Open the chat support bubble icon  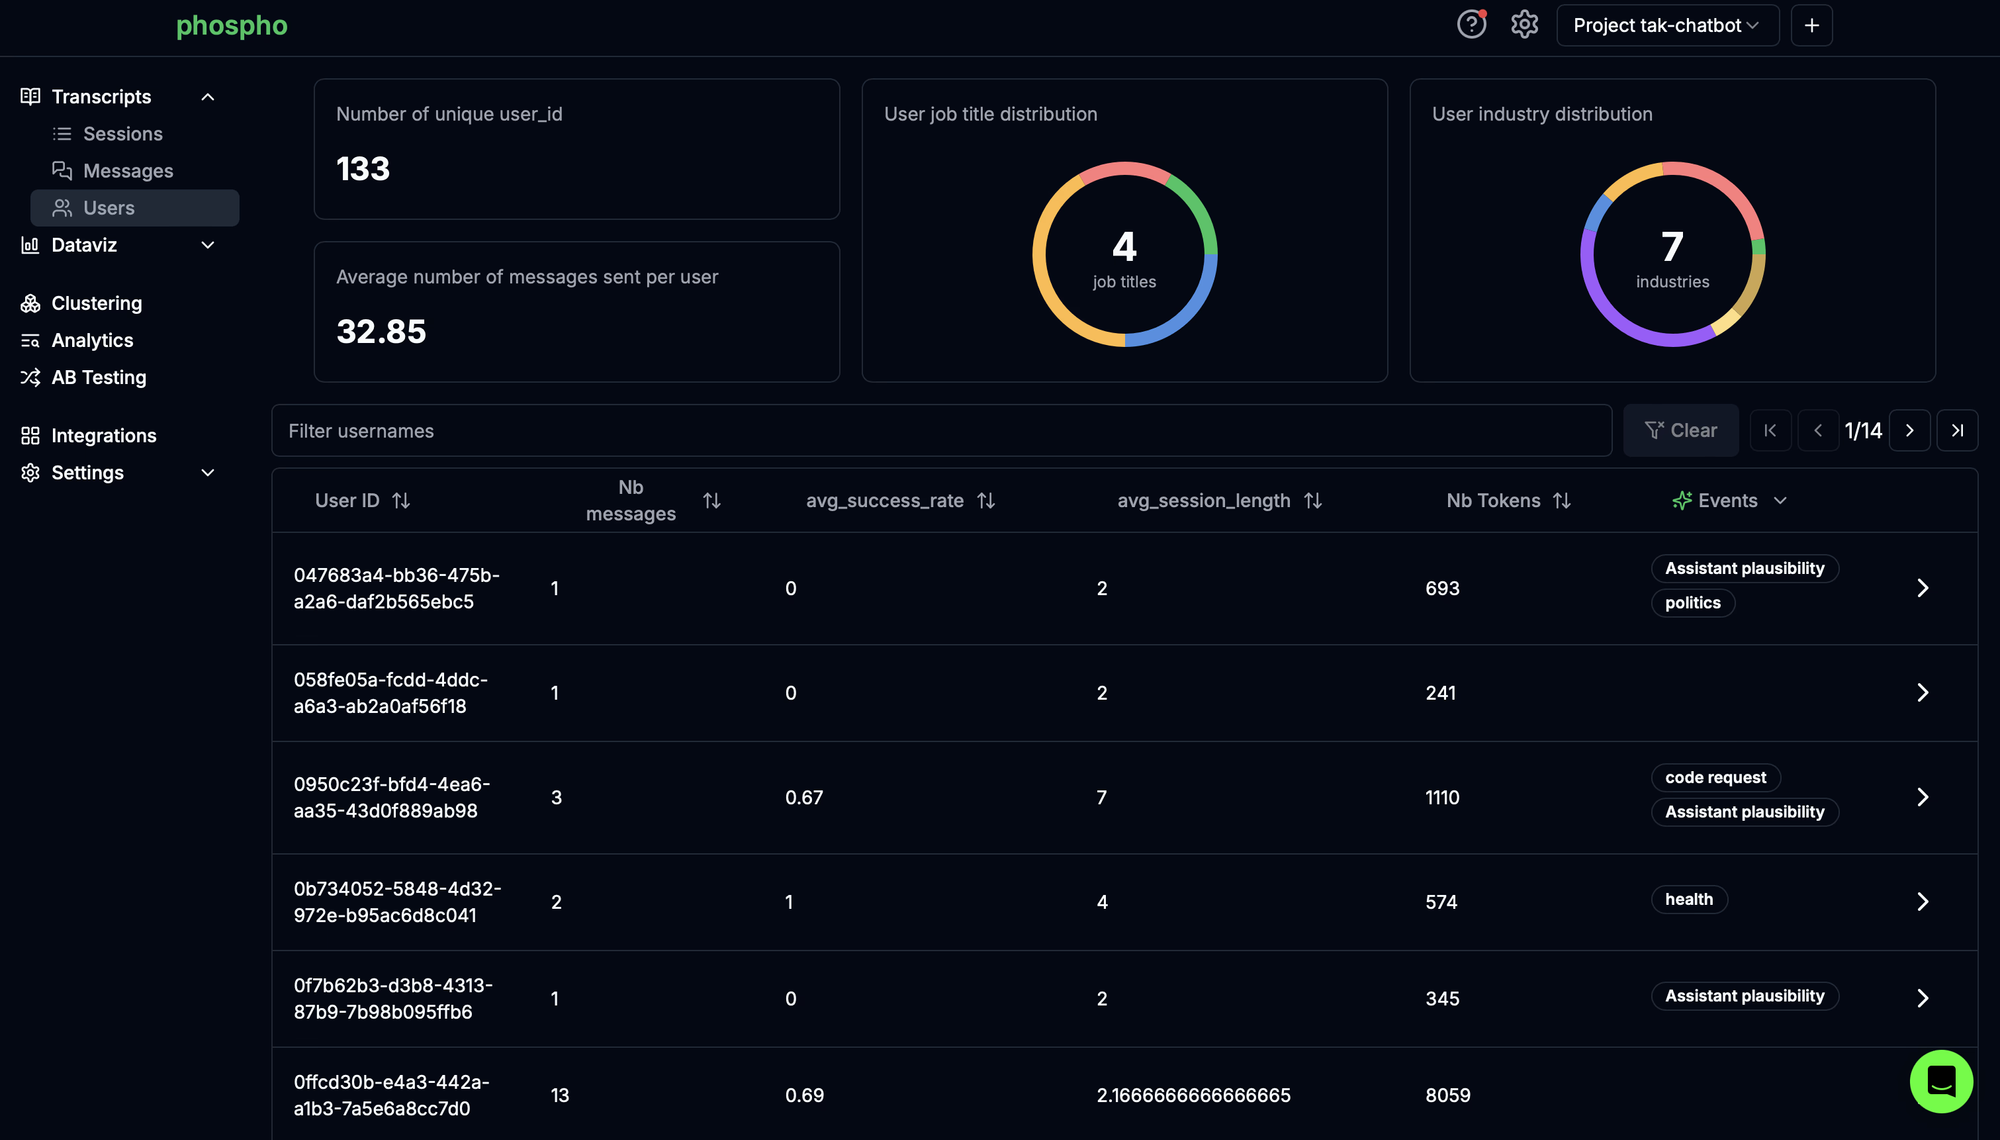click(1940, 1081)
